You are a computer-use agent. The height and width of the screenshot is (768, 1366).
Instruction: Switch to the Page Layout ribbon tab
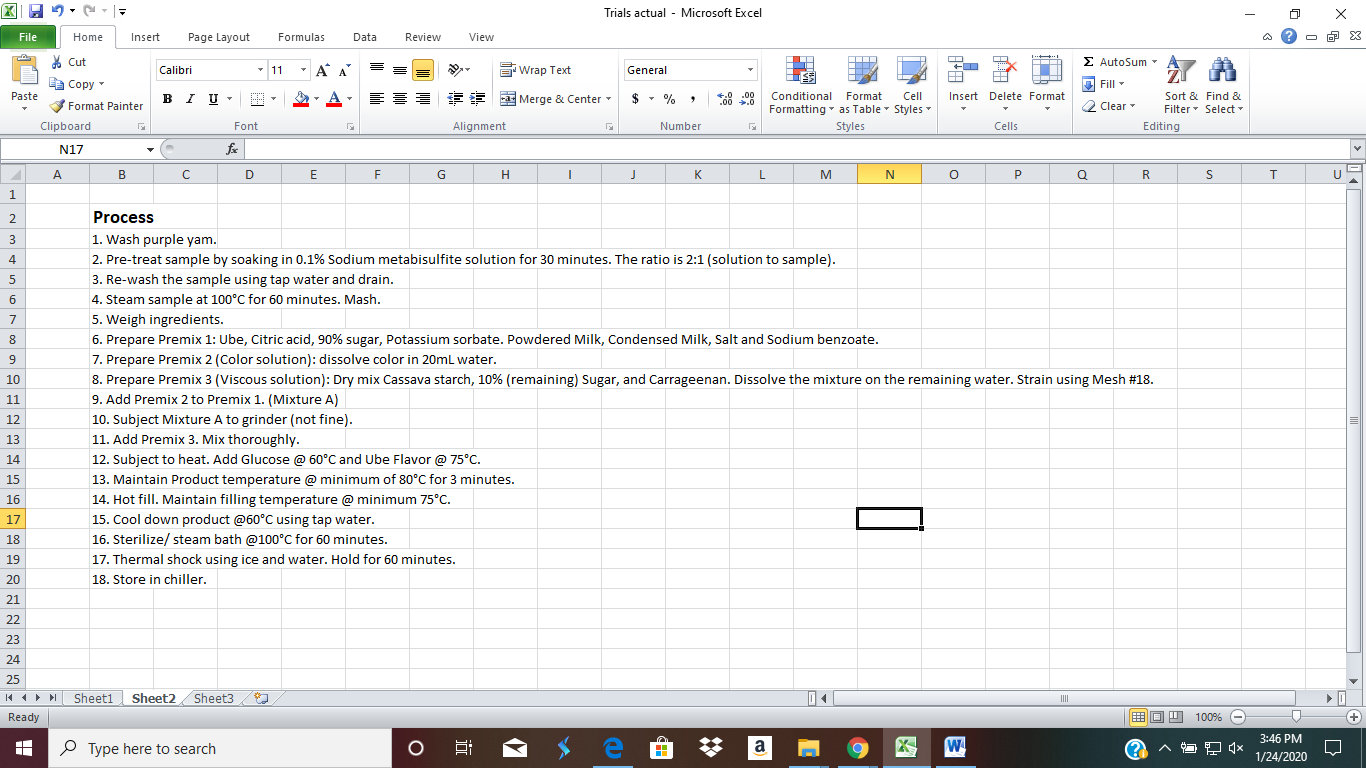click(x=219, y=37)
